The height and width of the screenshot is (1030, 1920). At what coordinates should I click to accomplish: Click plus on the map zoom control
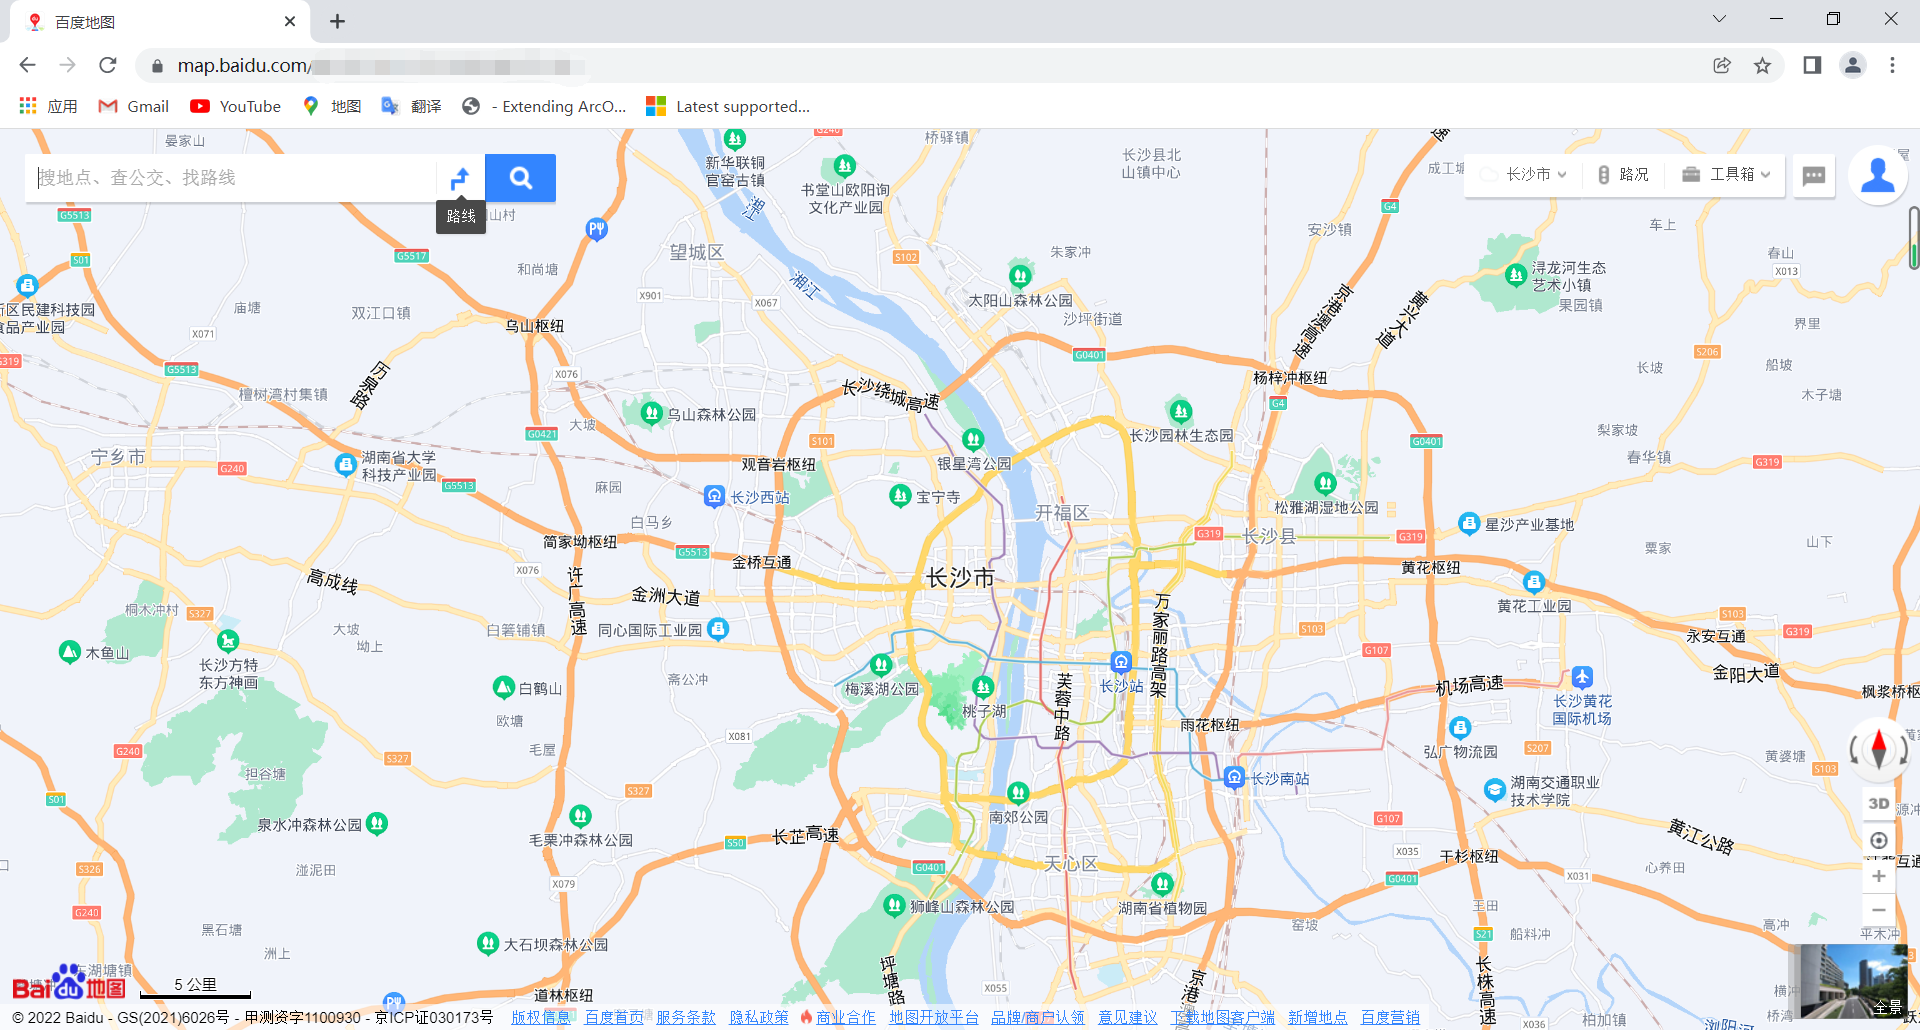coord(1879,876)
